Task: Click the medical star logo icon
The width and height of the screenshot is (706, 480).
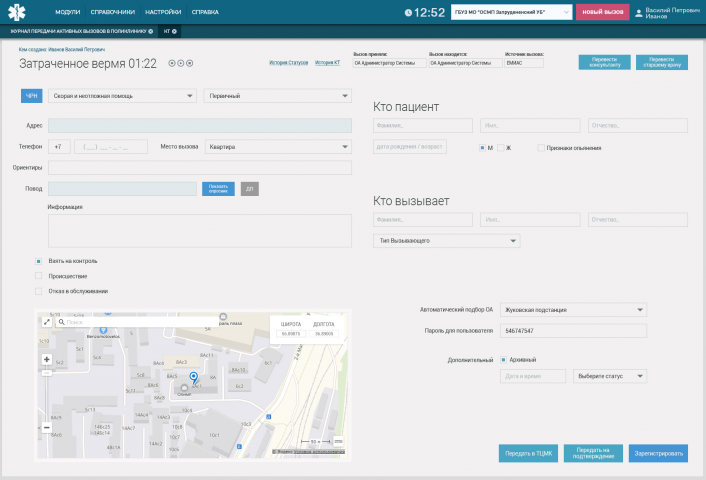Action: 17,12
